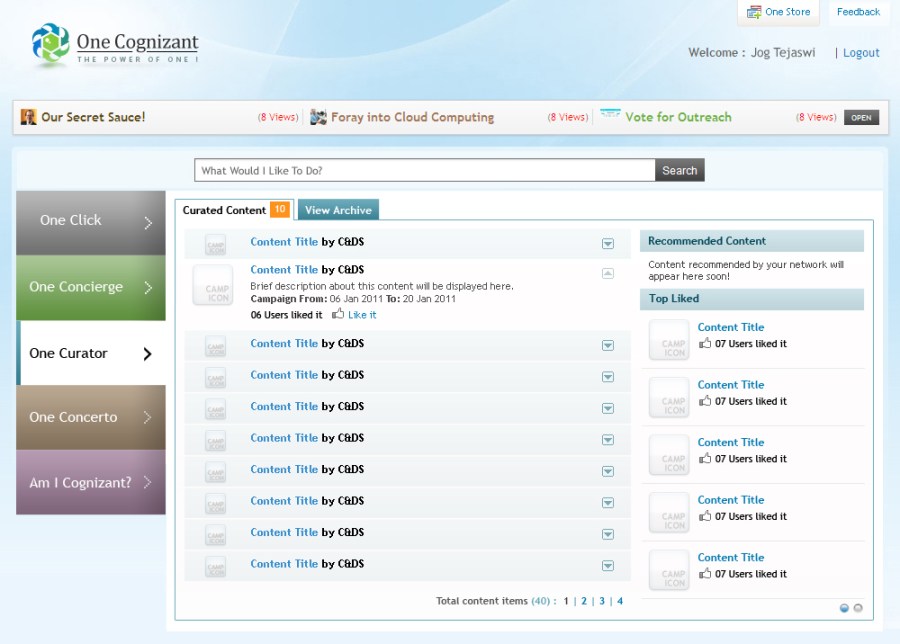Go to page 3 of content items
Viewport: 900px width, 644px height.
coord(601,601)
